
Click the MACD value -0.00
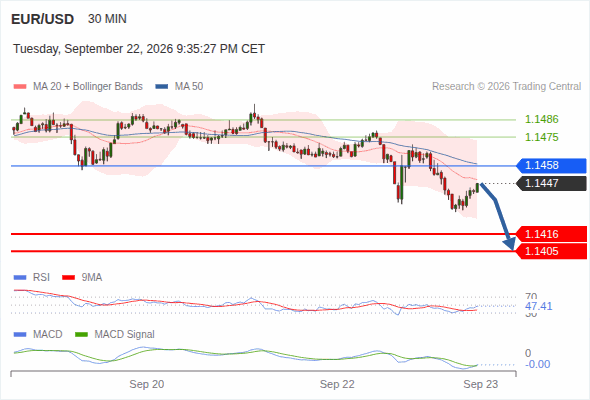[x=537, y=364]
